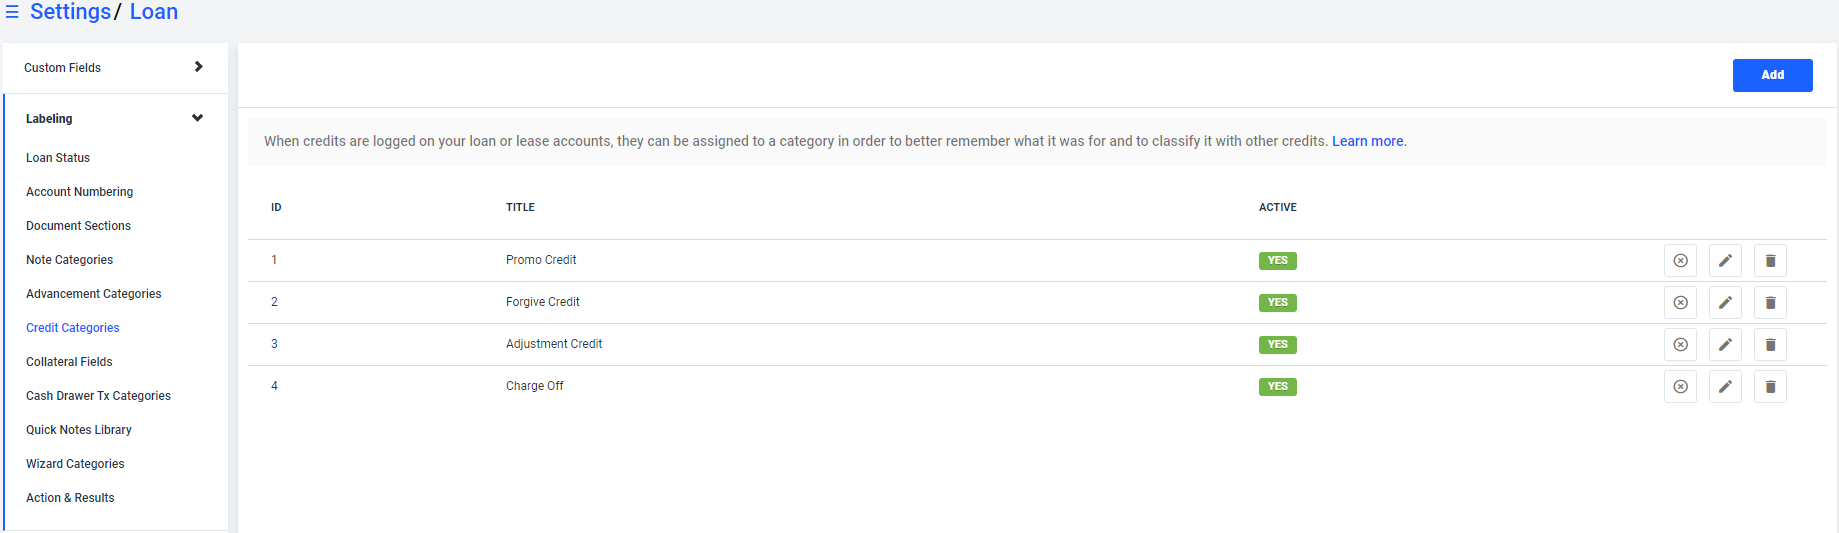The image size is (1839, 533).
Task: Deactivate the Forgive Credit category
Action: [x=1680, y=303]
